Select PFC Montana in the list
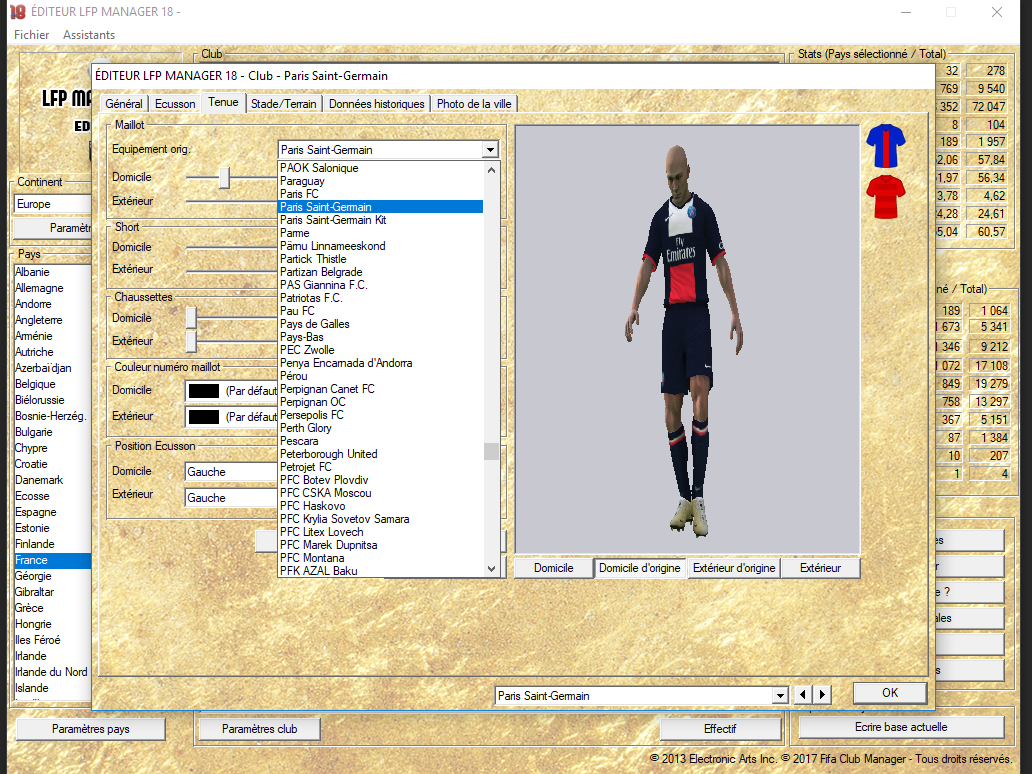This screenshot has width=1032, height=774. tap(381, 558)
